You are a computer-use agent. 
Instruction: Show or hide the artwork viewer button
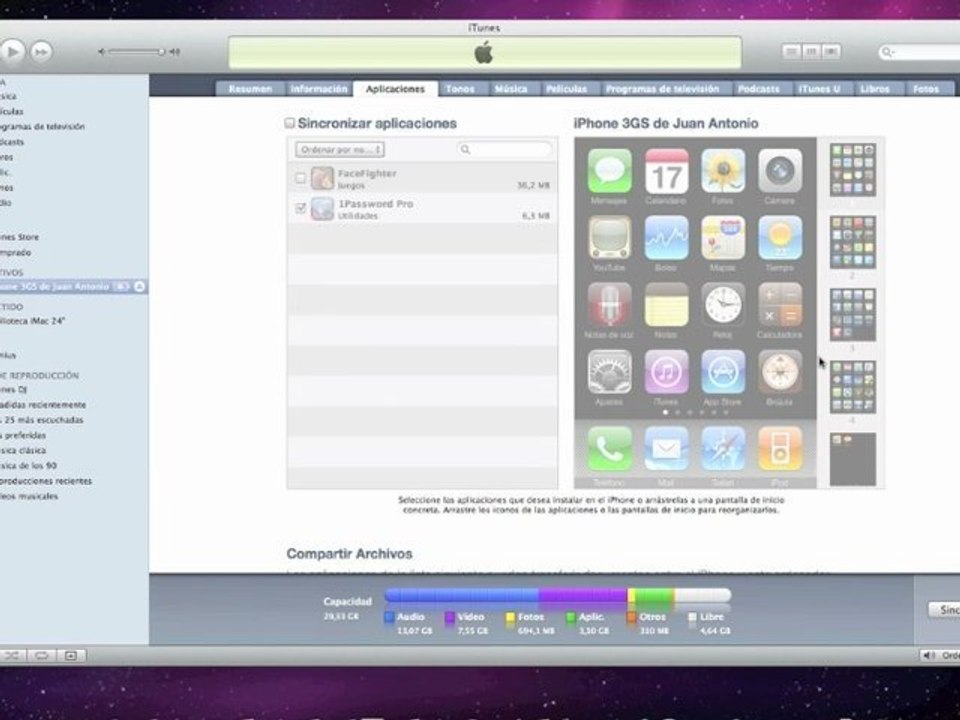(71, 656)
